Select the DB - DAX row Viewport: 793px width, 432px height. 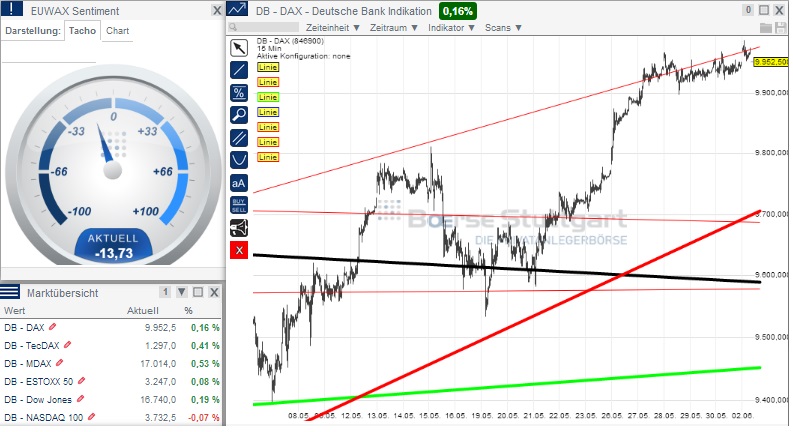111,328
